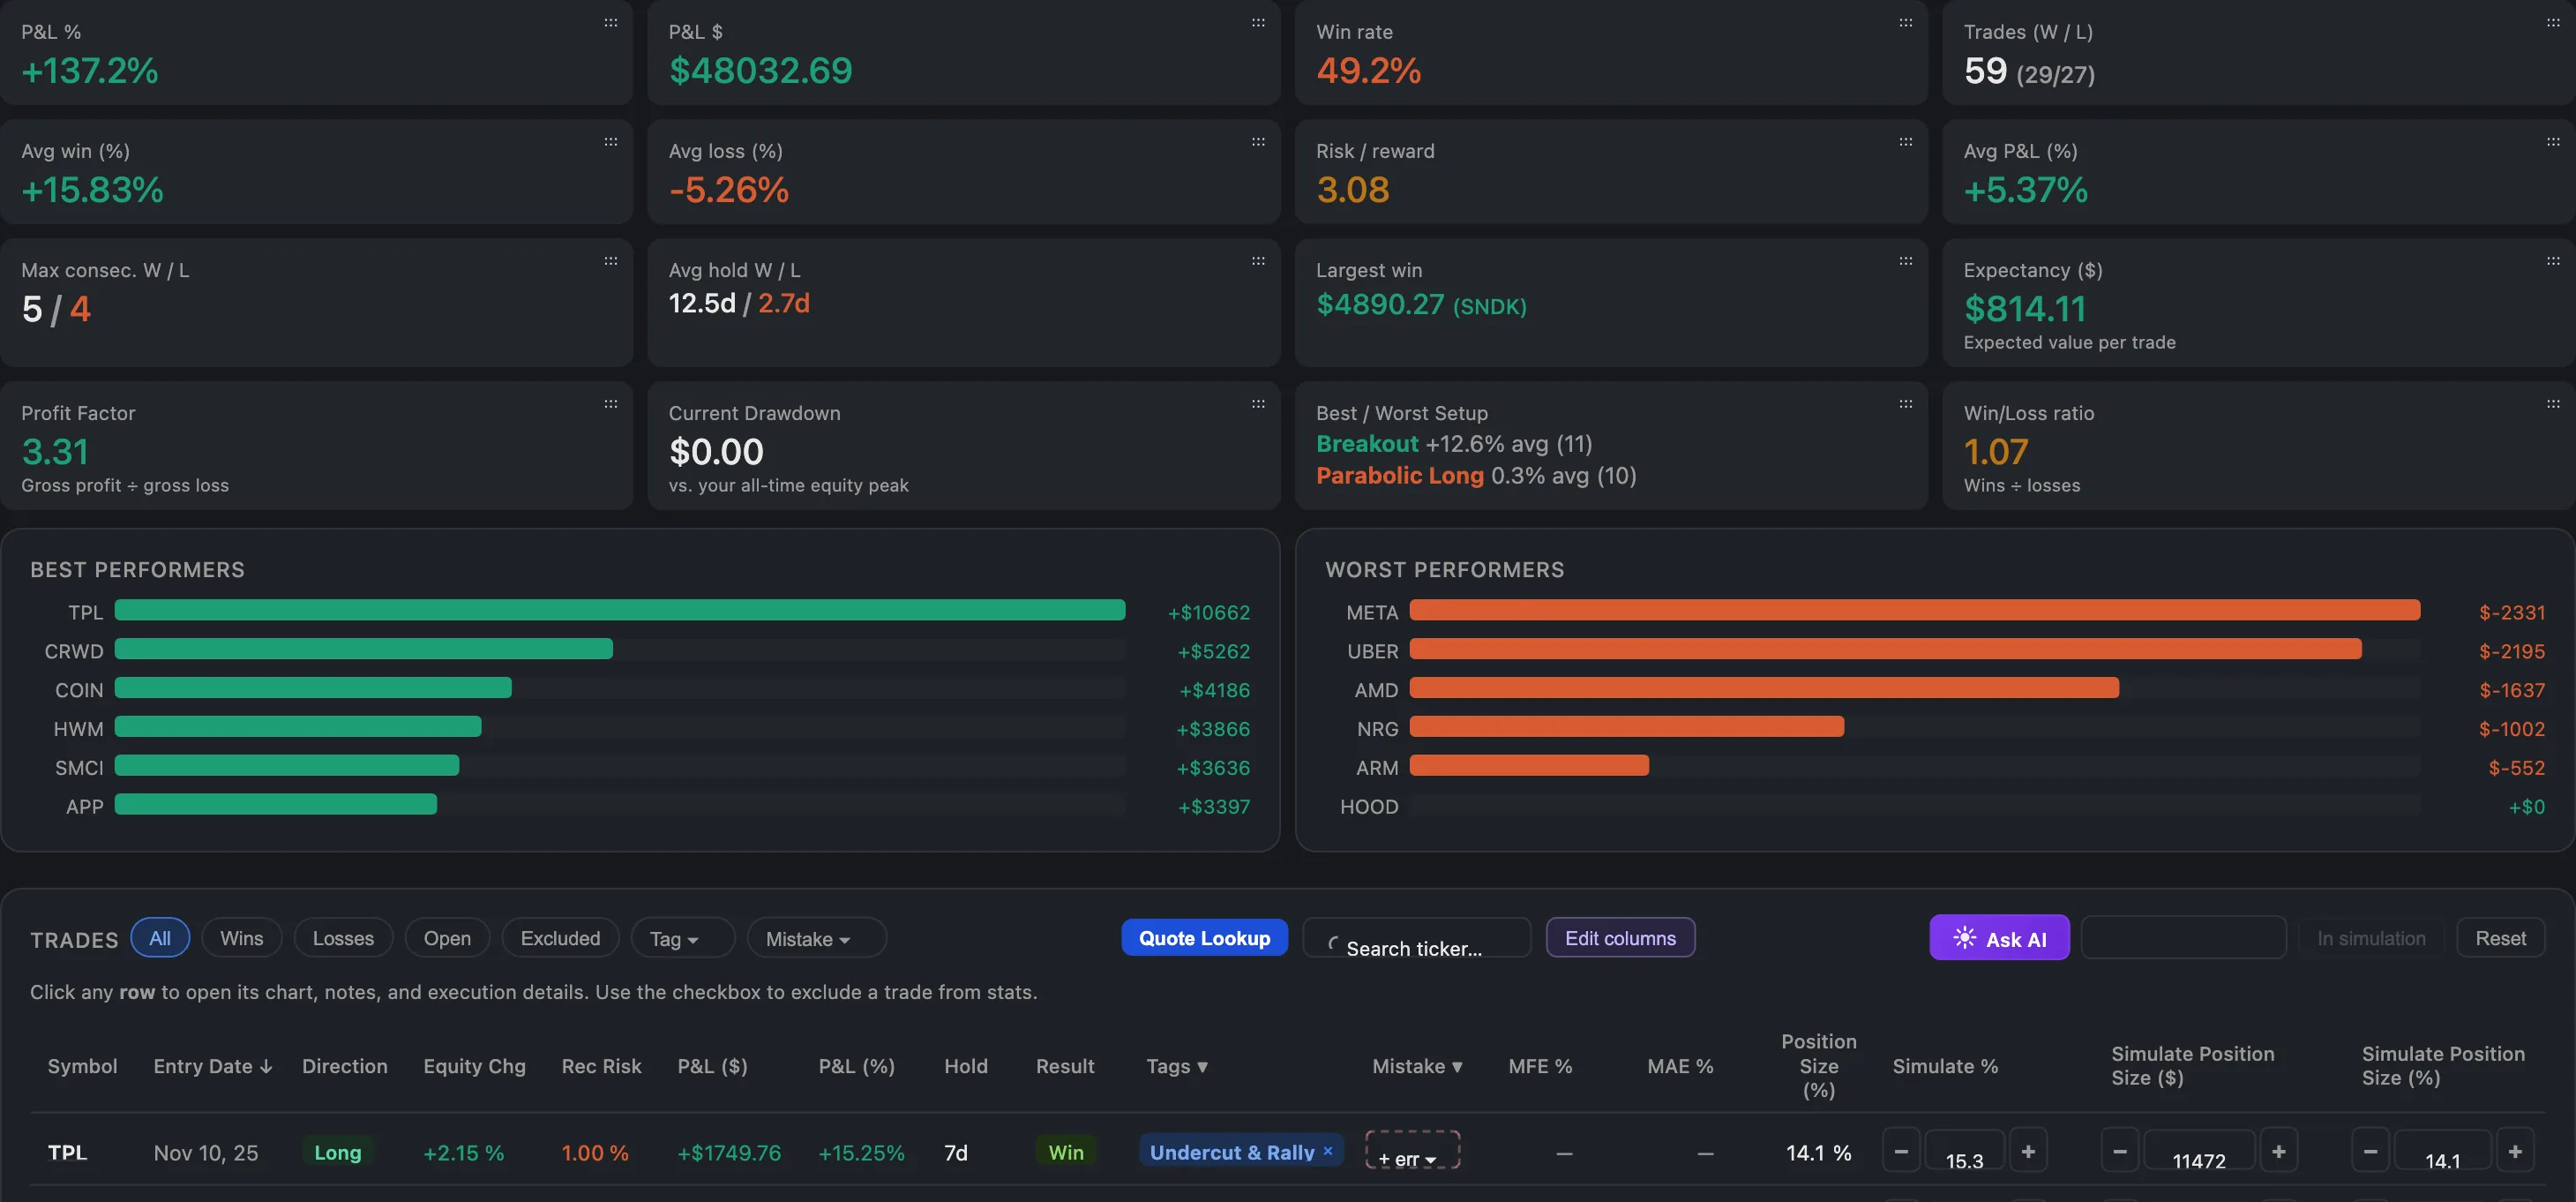Click the Symbol column header
The width and height of the screenshot is (2576, 1202).
click(x=82, y=1066)
